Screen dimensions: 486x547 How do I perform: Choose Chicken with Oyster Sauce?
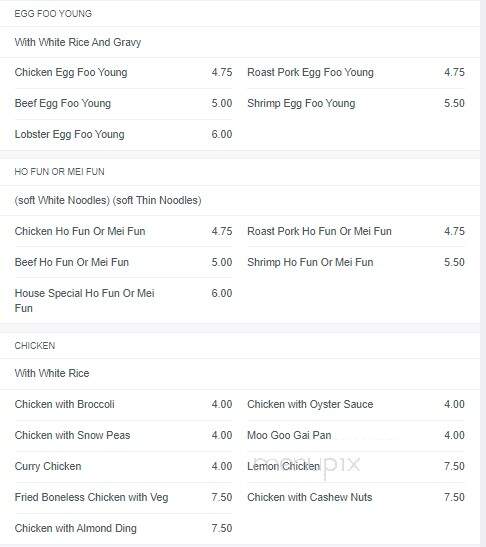tap(310, 404)
